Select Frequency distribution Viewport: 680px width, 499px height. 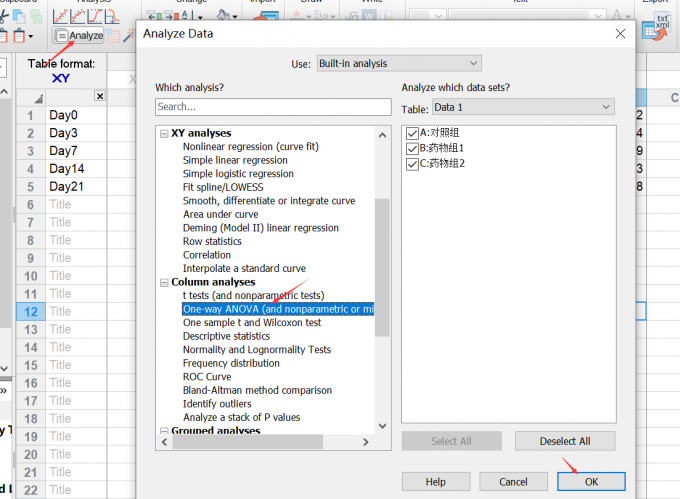231,363
